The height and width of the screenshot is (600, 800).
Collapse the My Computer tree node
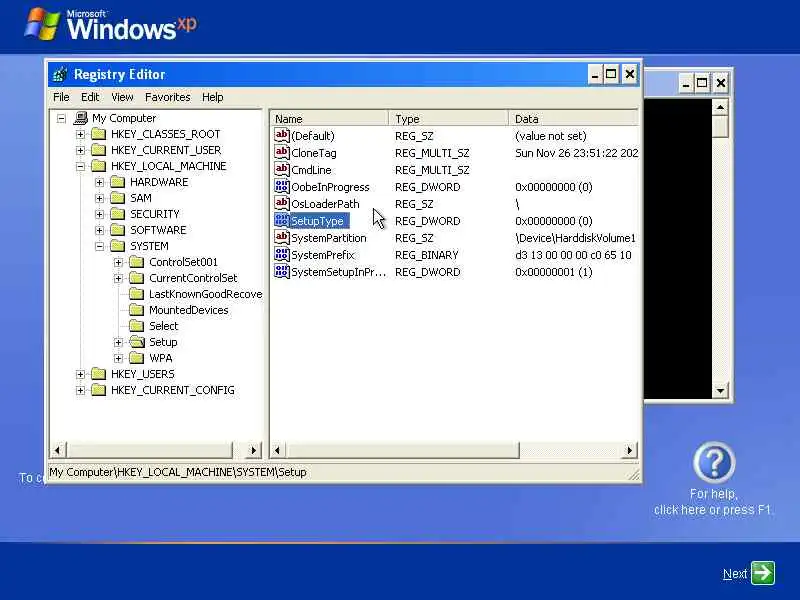point(62,118)
